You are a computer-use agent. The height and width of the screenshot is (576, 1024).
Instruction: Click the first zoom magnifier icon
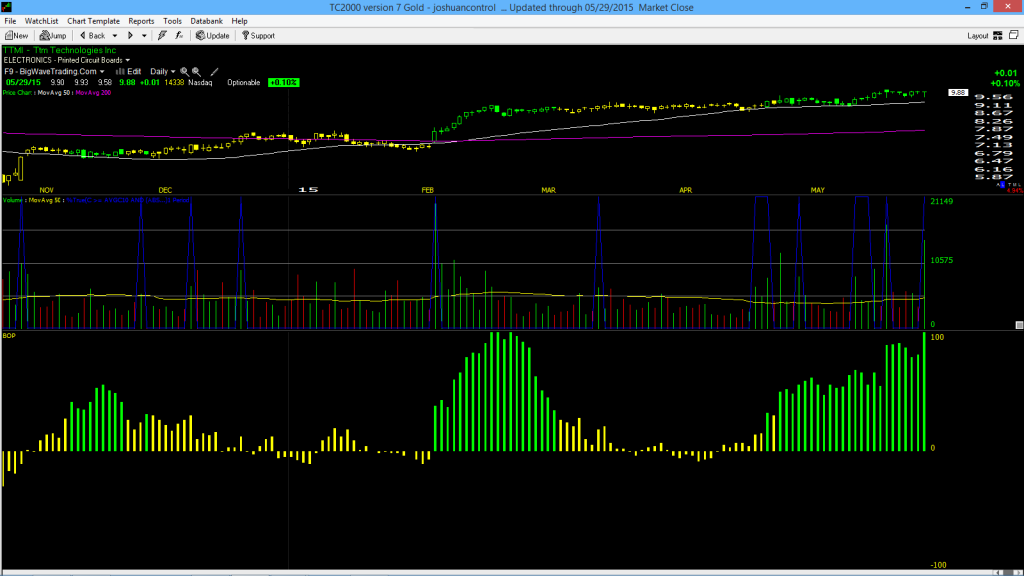185,71
